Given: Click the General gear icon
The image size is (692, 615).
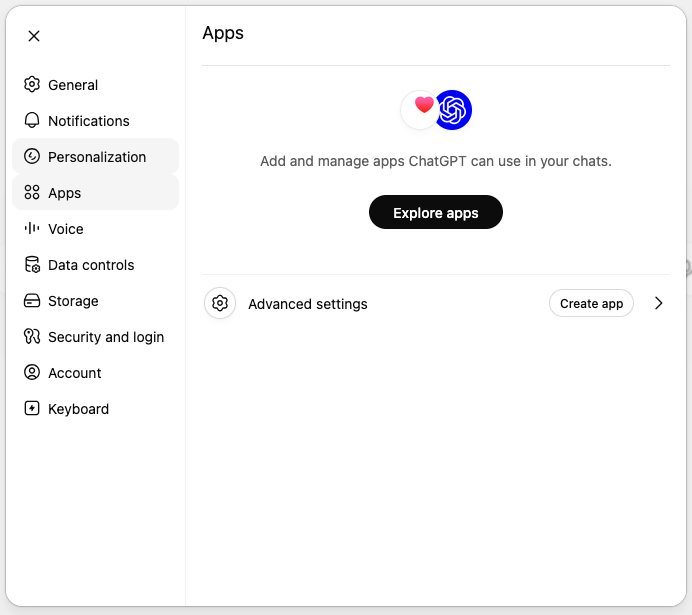Looking at the screenshot, I should tap(32, 84).
